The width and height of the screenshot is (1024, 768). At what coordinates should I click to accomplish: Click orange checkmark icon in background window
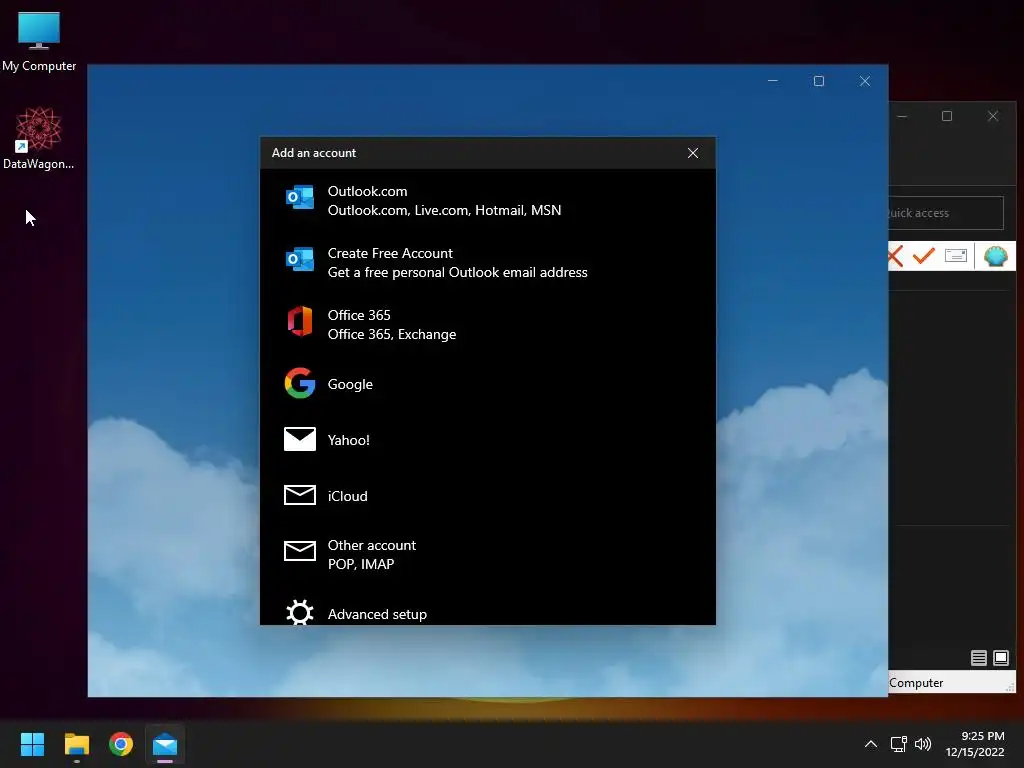point(923,255)
